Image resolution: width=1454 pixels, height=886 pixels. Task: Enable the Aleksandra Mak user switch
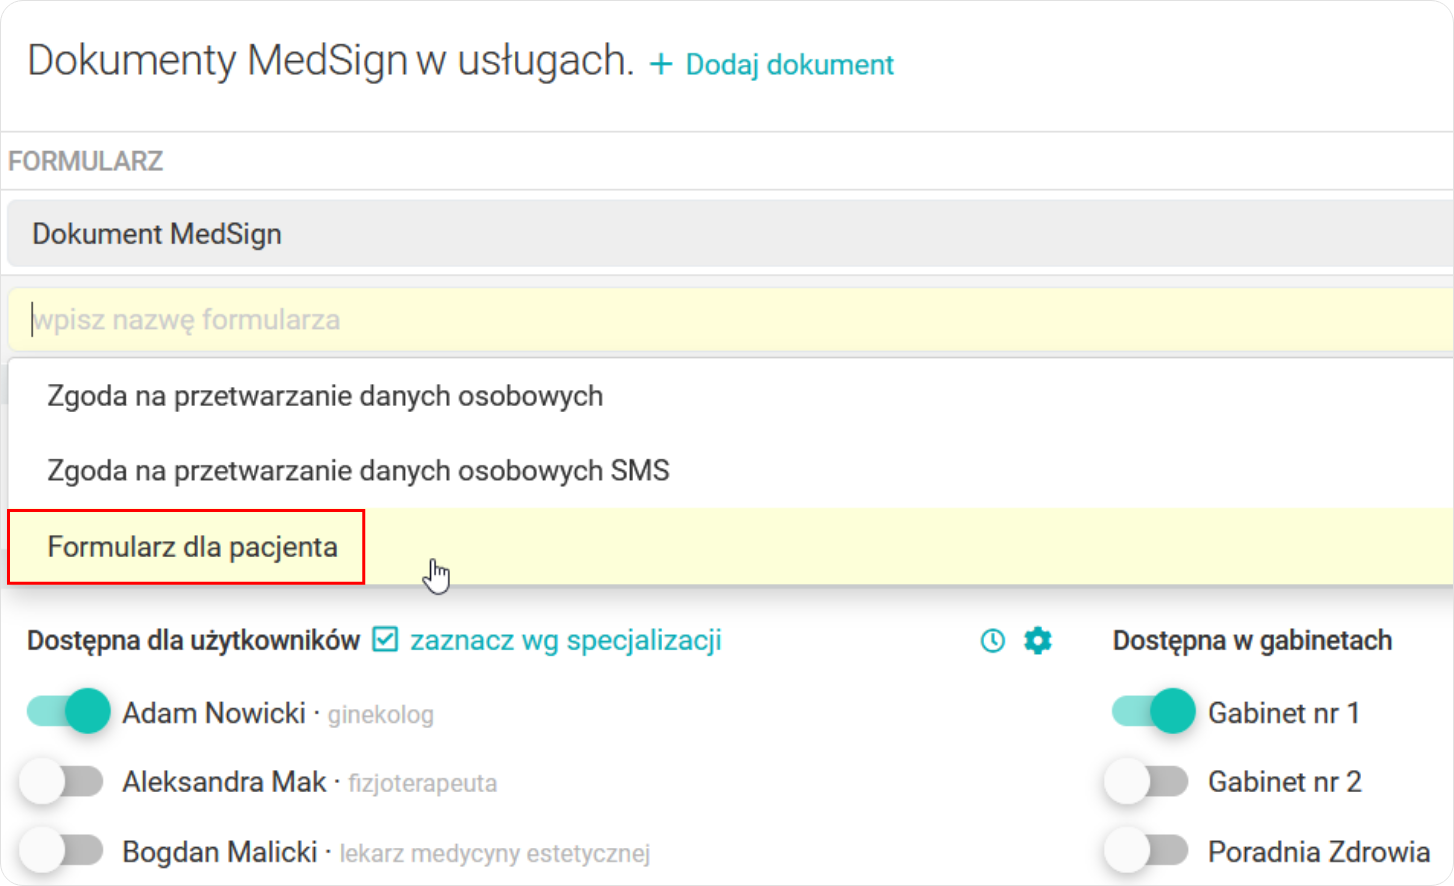pyautogui.click(x=62, y=781)
